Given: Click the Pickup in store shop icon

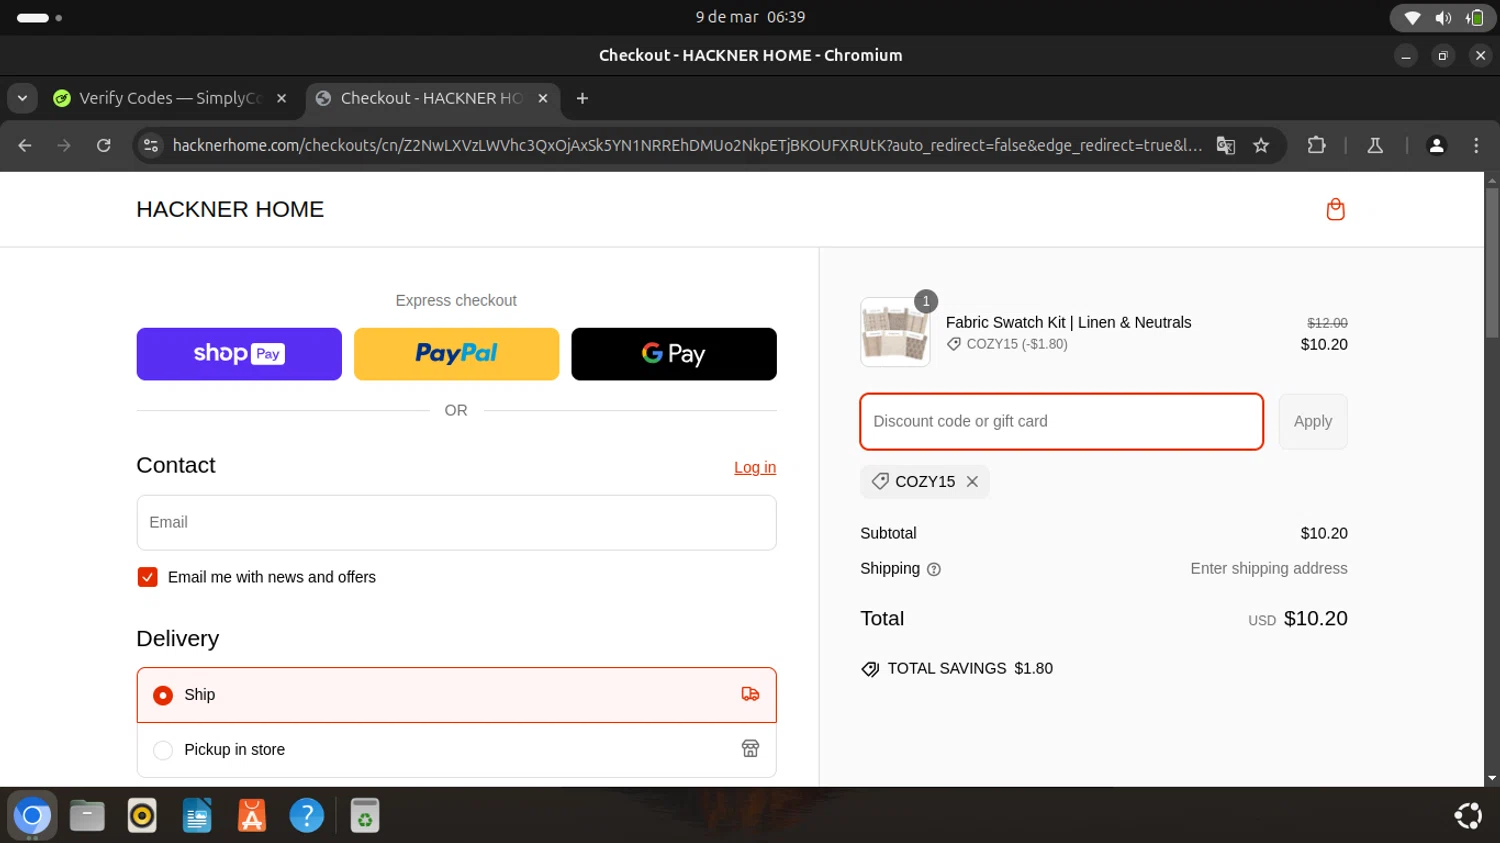Looking at the screenshot, I should (x=750, y=749).
